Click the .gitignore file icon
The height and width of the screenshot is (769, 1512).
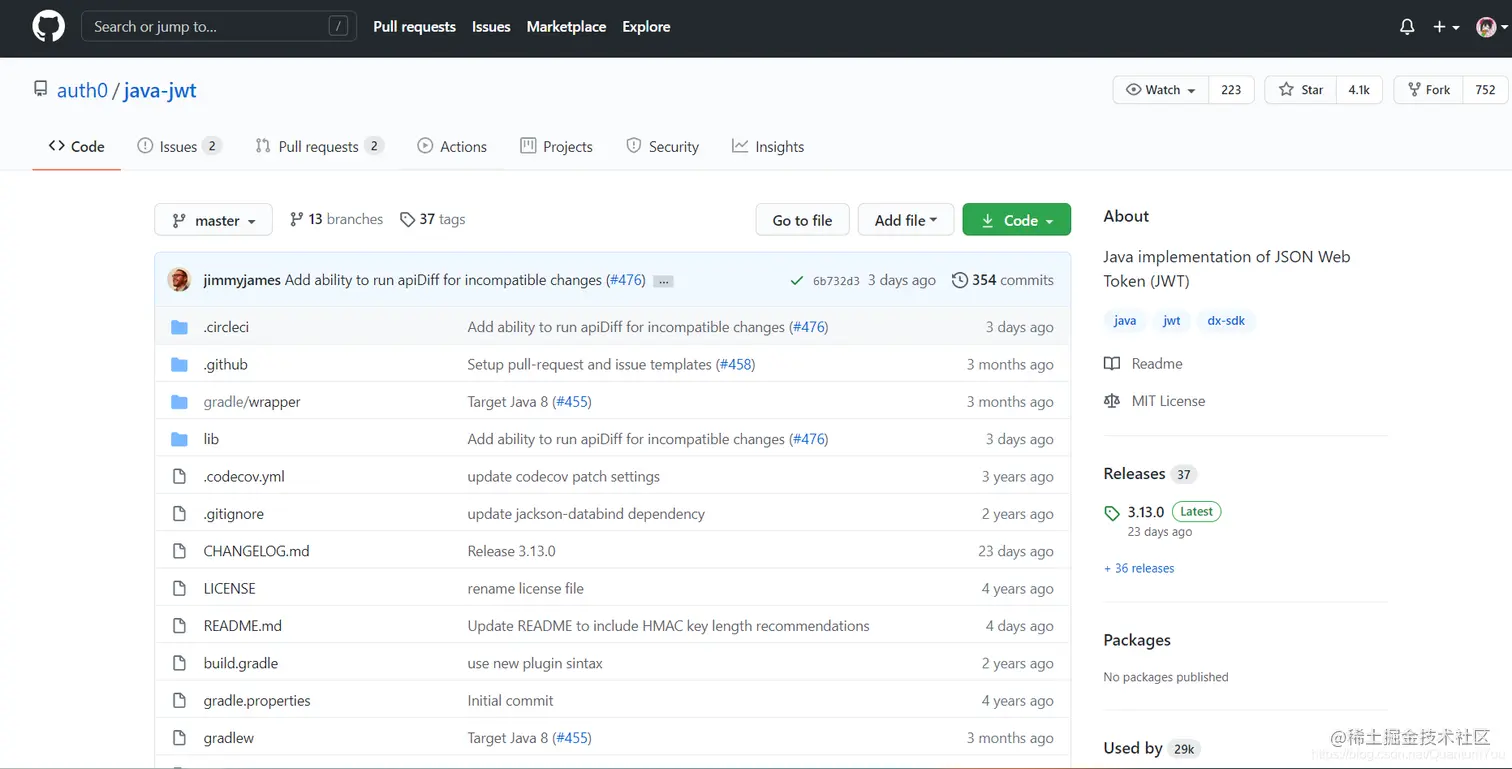[x=180, y=514]
